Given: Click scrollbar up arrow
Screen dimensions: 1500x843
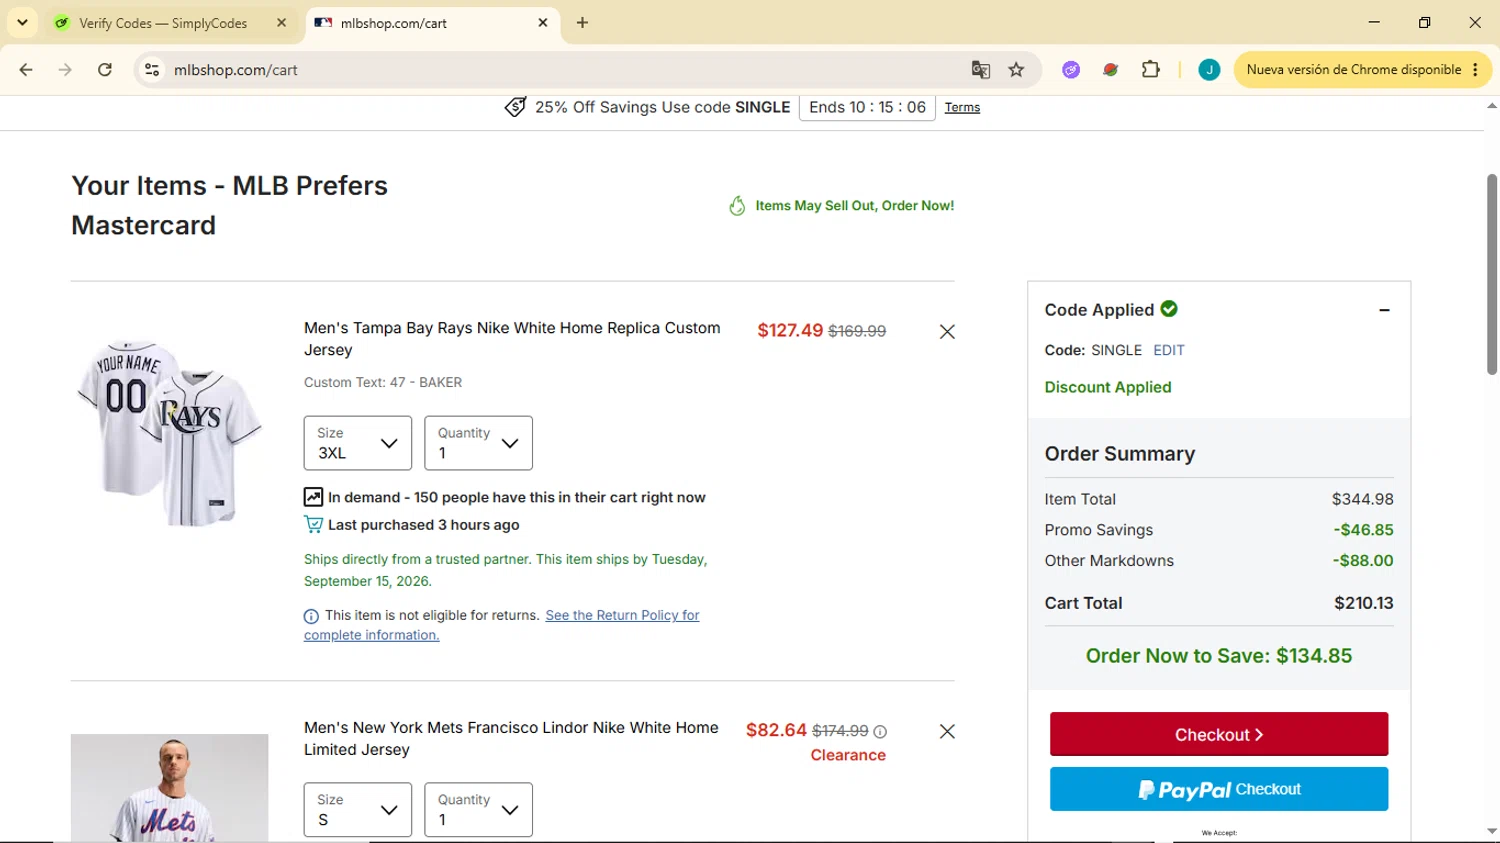Looking at the screenshot, I should tap(1491, 106).
